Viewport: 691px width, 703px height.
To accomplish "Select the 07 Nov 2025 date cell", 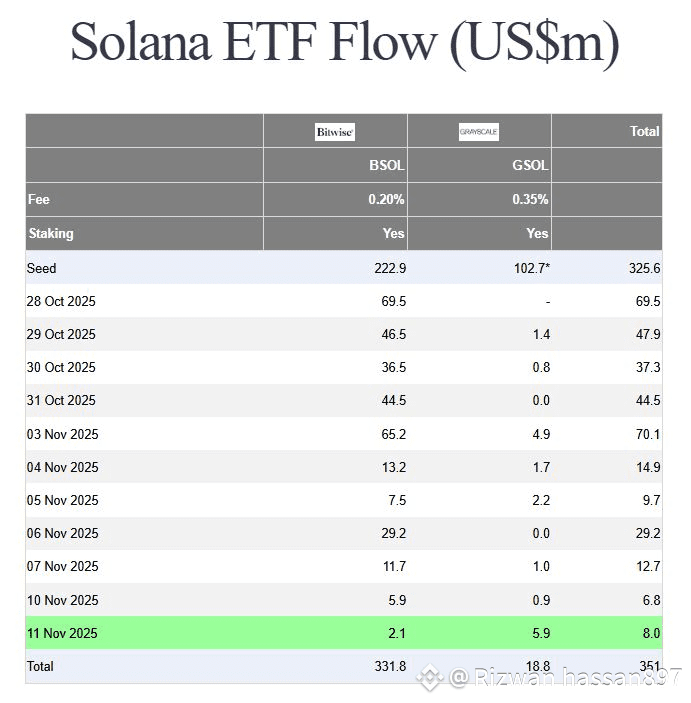I will 62,567.
